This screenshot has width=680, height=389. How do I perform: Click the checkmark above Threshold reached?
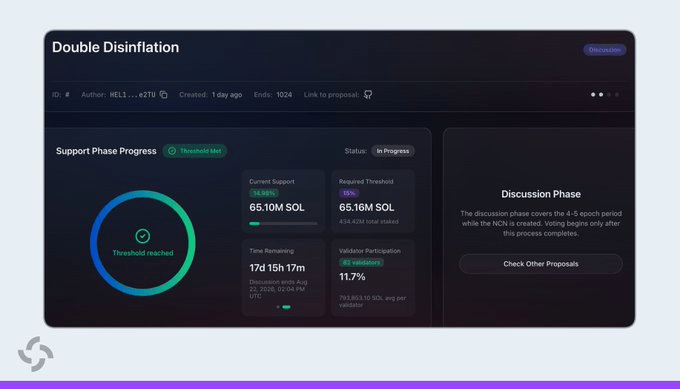tap(143, 236)
